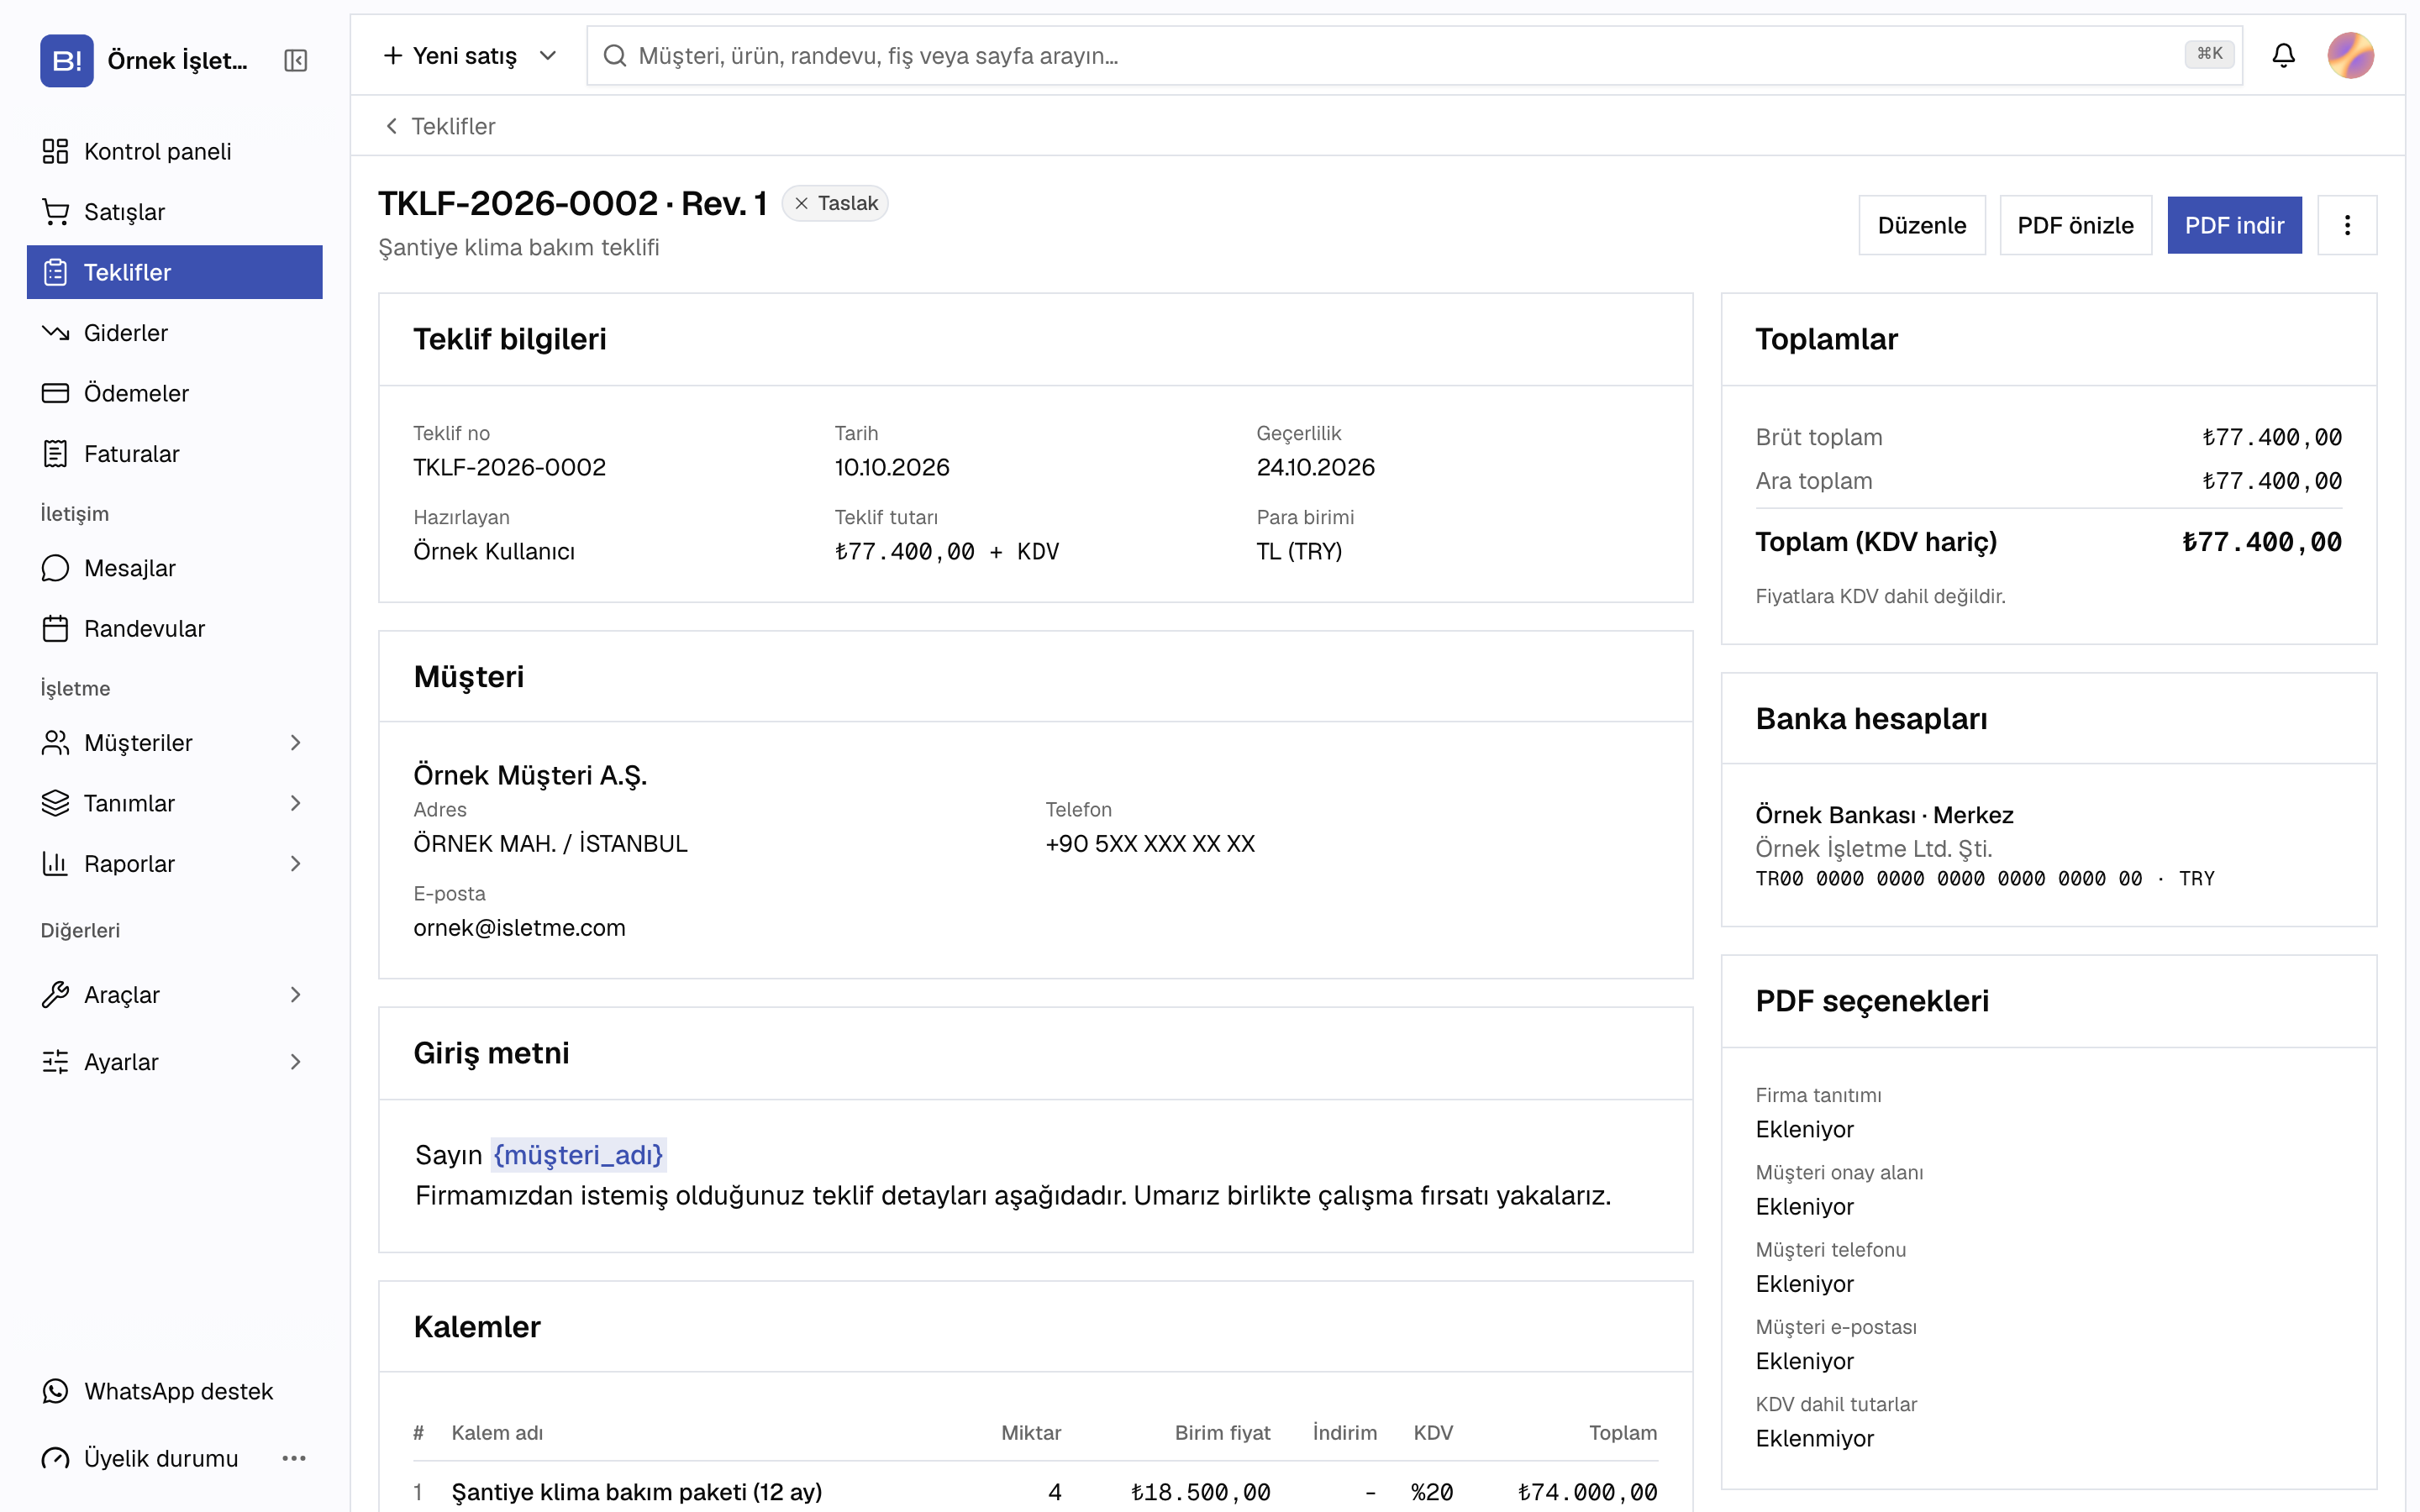Click the Kontrol paneli grid icon
The height and width of the screenshot is (1512, 2420).
(55, 151)
